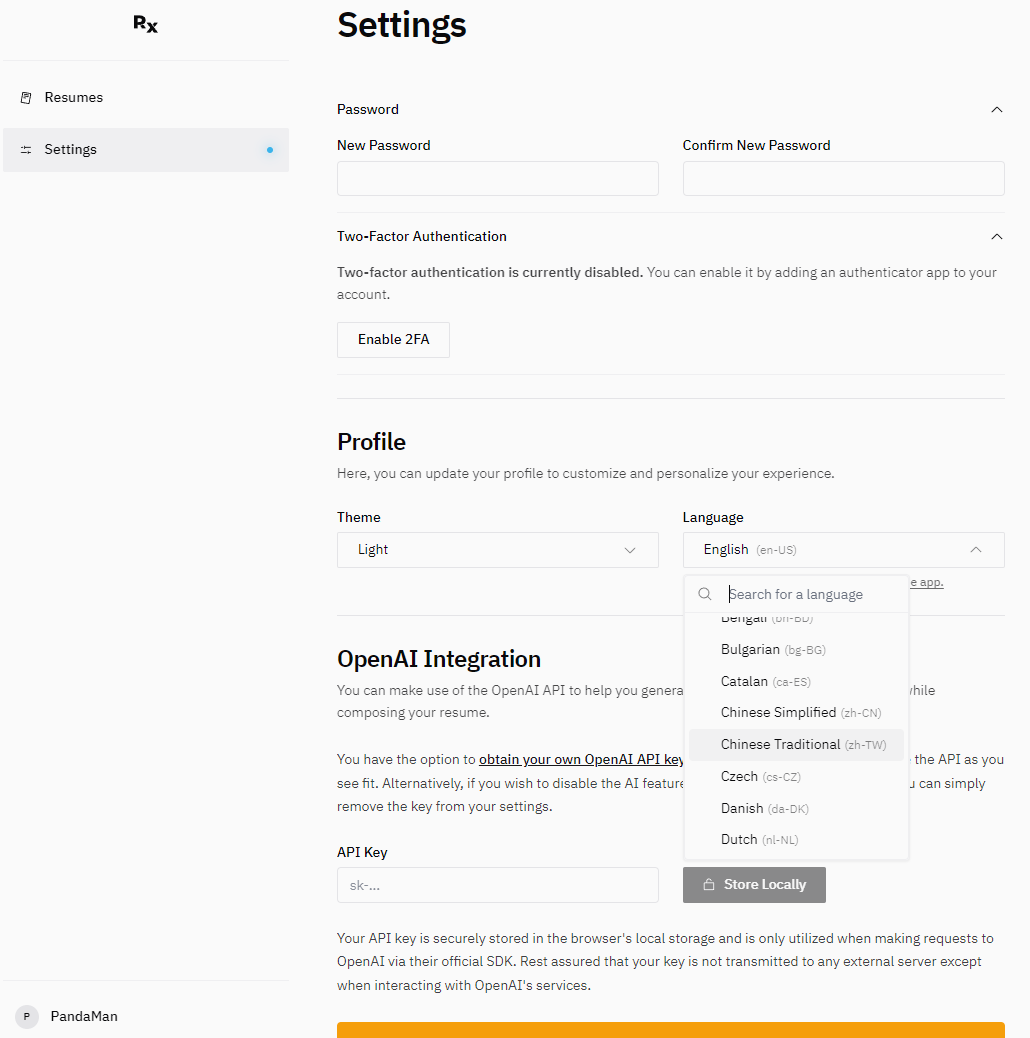Focus the New Password field
This screenshot has width=1030, height=1038.
pyautogui.click(x=497, y=179)
